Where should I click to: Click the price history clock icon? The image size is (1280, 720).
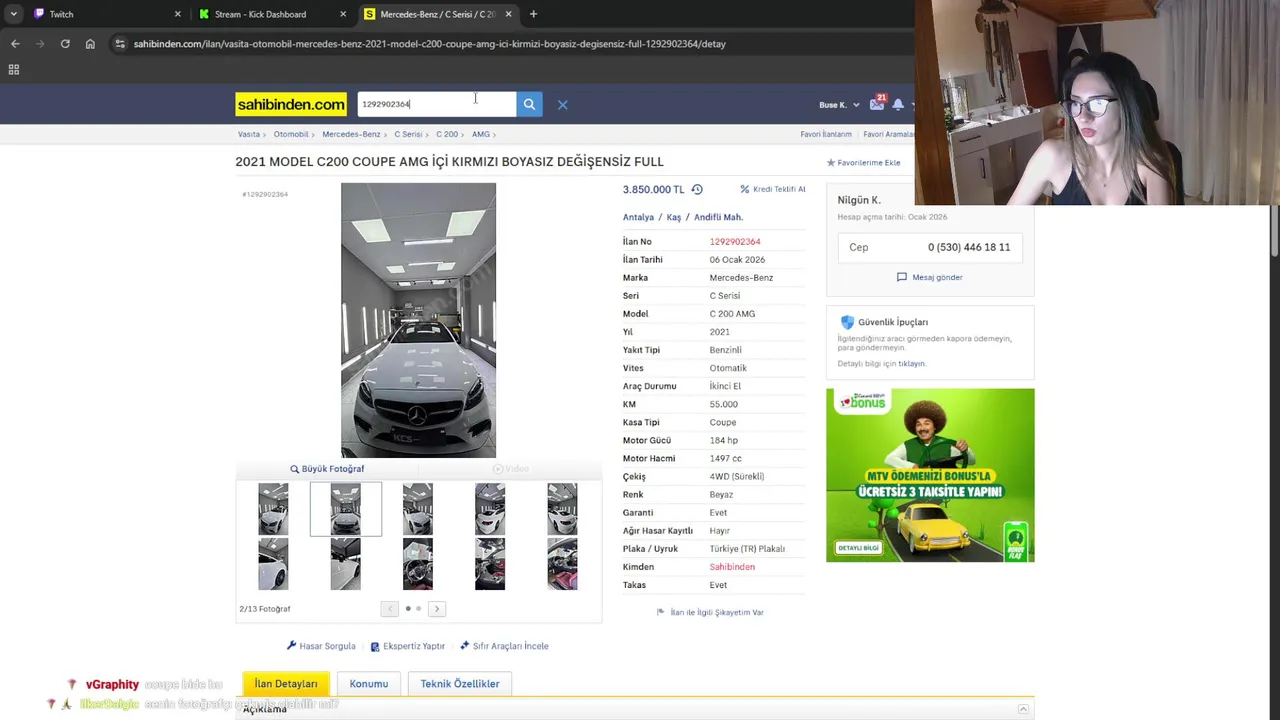(697, 189)
